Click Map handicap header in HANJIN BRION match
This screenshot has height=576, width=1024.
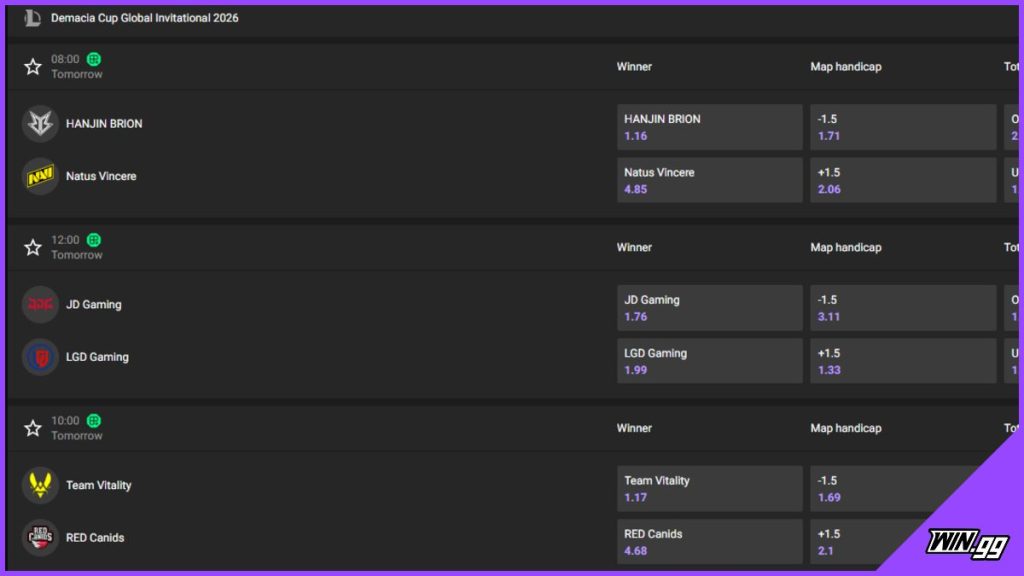pyautogui.click(x=846, y=67)
